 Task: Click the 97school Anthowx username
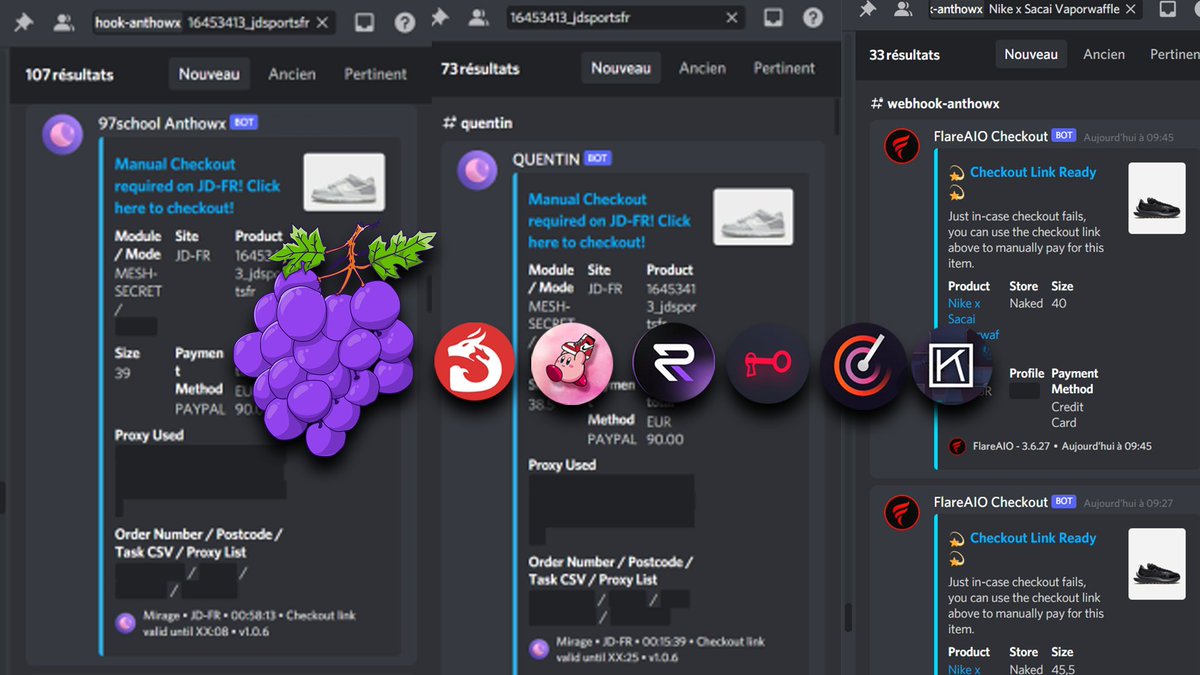point(162,123)
